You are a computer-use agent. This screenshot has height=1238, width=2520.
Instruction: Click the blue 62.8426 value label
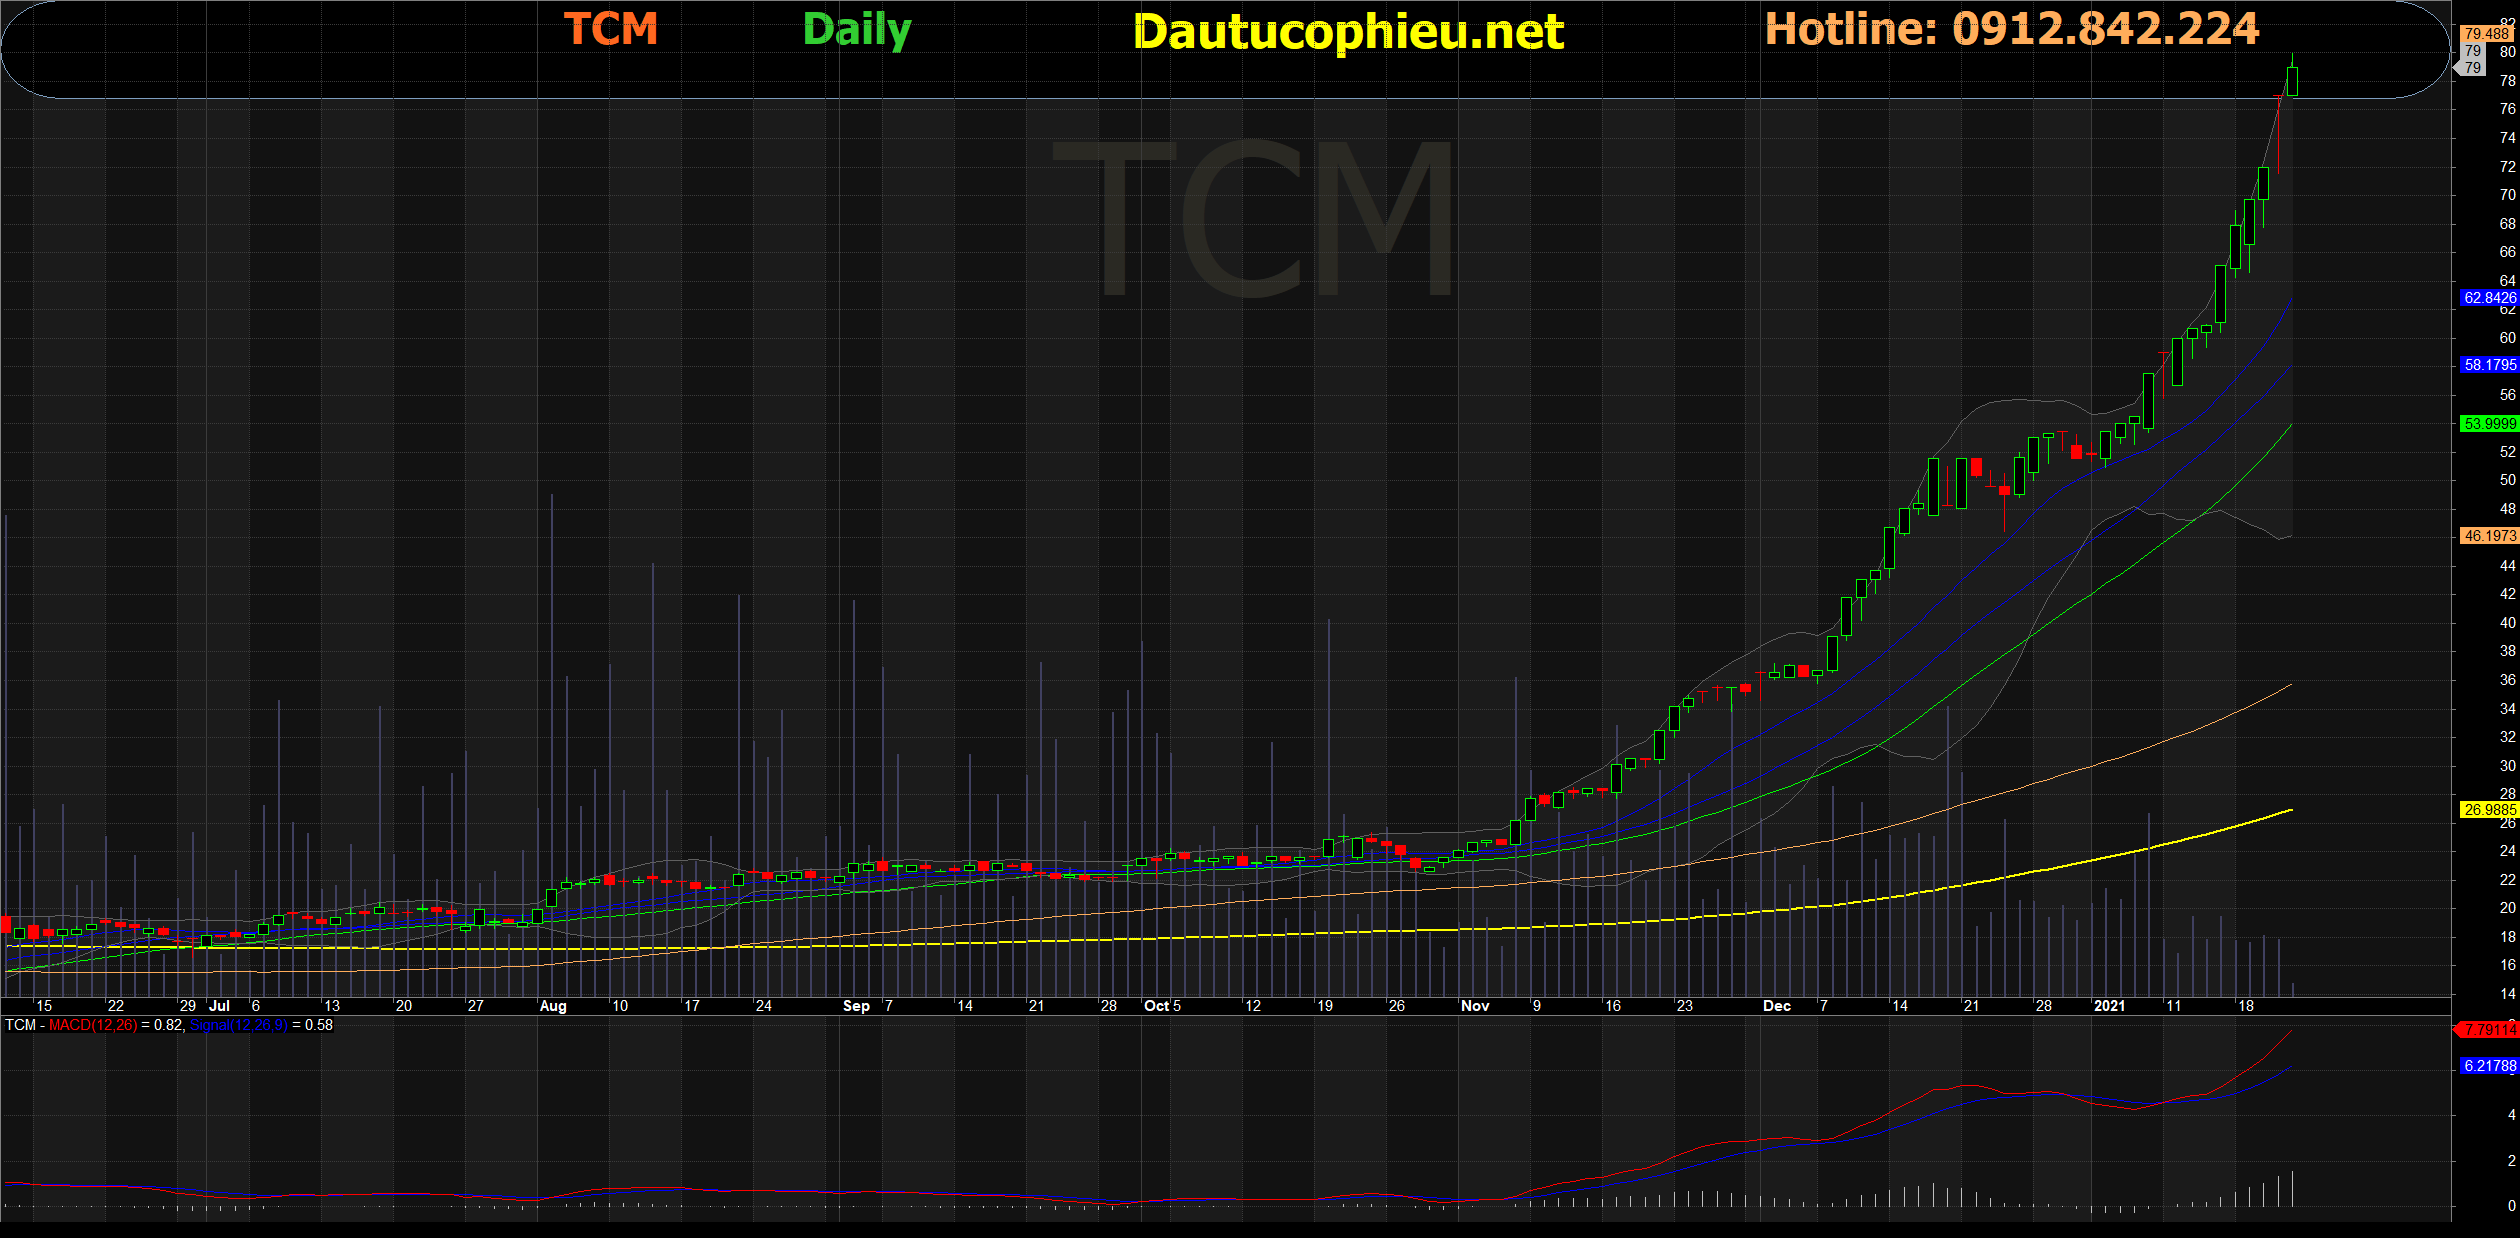2489,298
